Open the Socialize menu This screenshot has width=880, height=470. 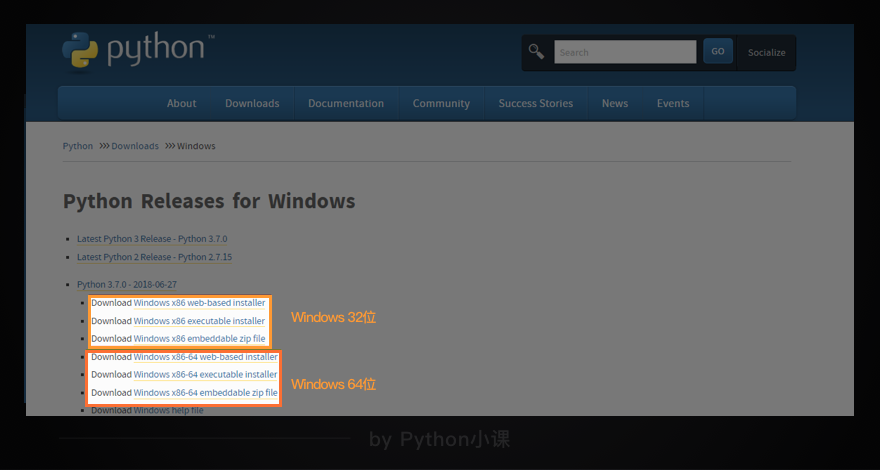[x=766, y=53]
